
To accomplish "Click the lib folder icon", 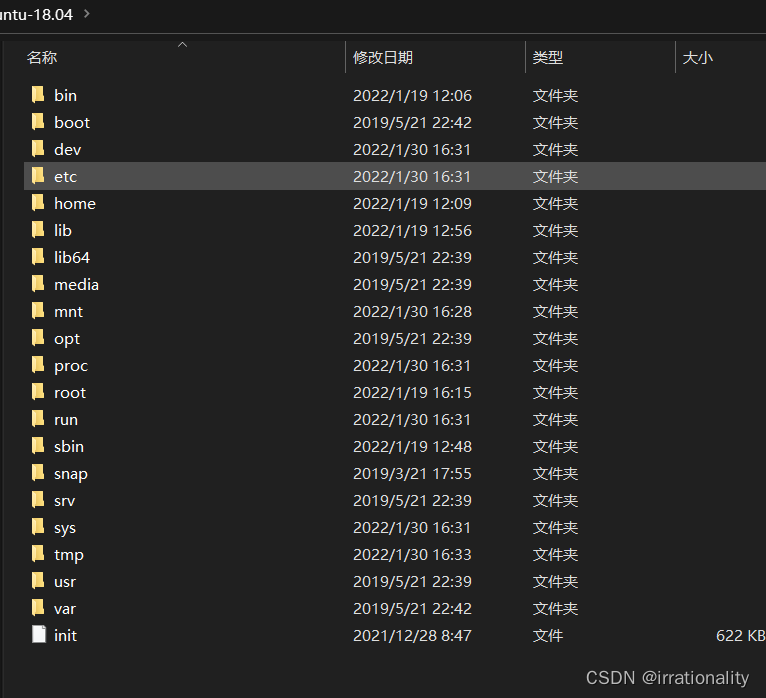I will (x=38, y=230).
